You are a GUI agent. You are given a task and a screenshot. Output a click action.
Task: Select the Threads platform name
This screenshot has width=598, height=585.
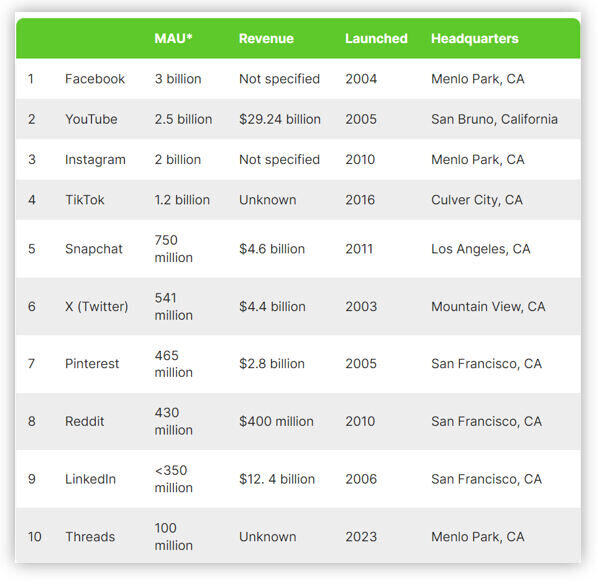point(90,537)
